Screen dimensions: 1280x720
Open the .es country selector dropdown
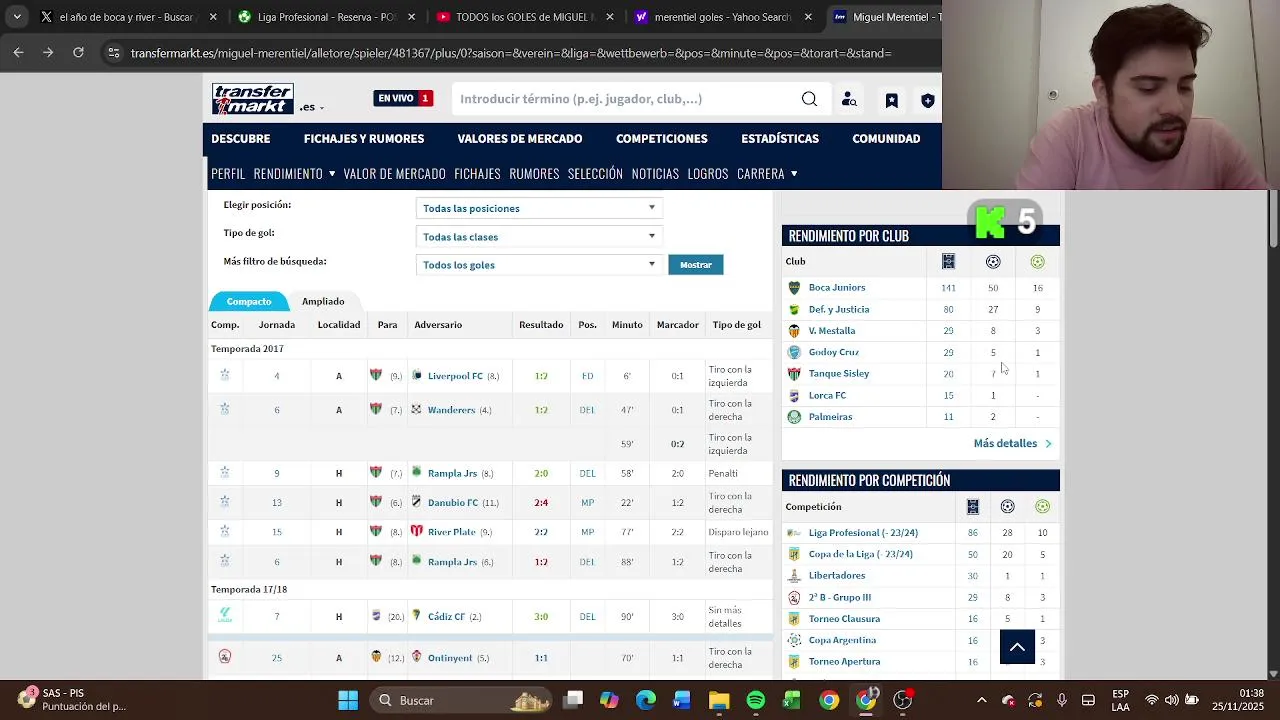[310, 107]
